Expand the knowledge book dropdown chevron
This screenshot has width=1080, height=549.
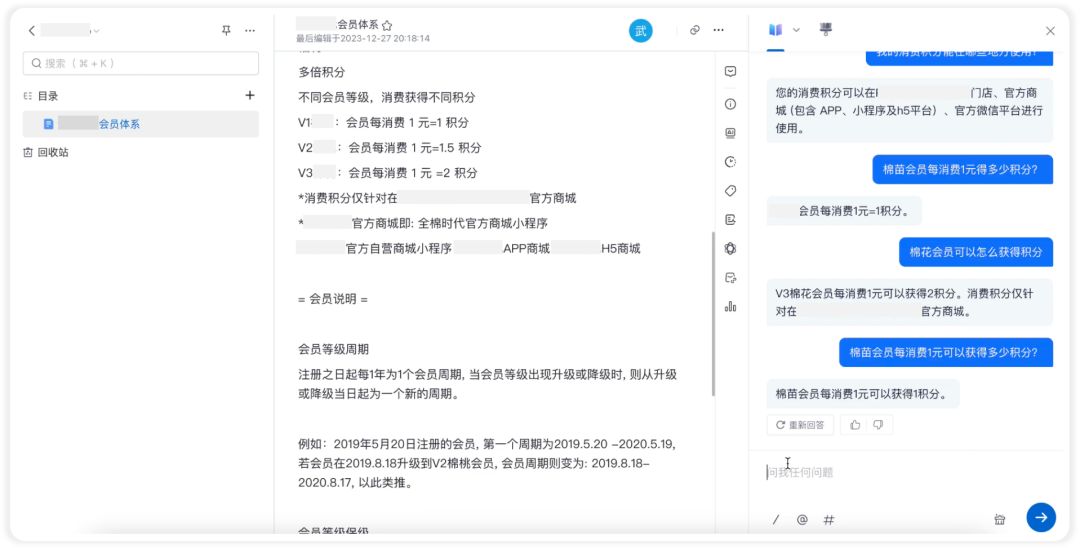pos(796,30)
